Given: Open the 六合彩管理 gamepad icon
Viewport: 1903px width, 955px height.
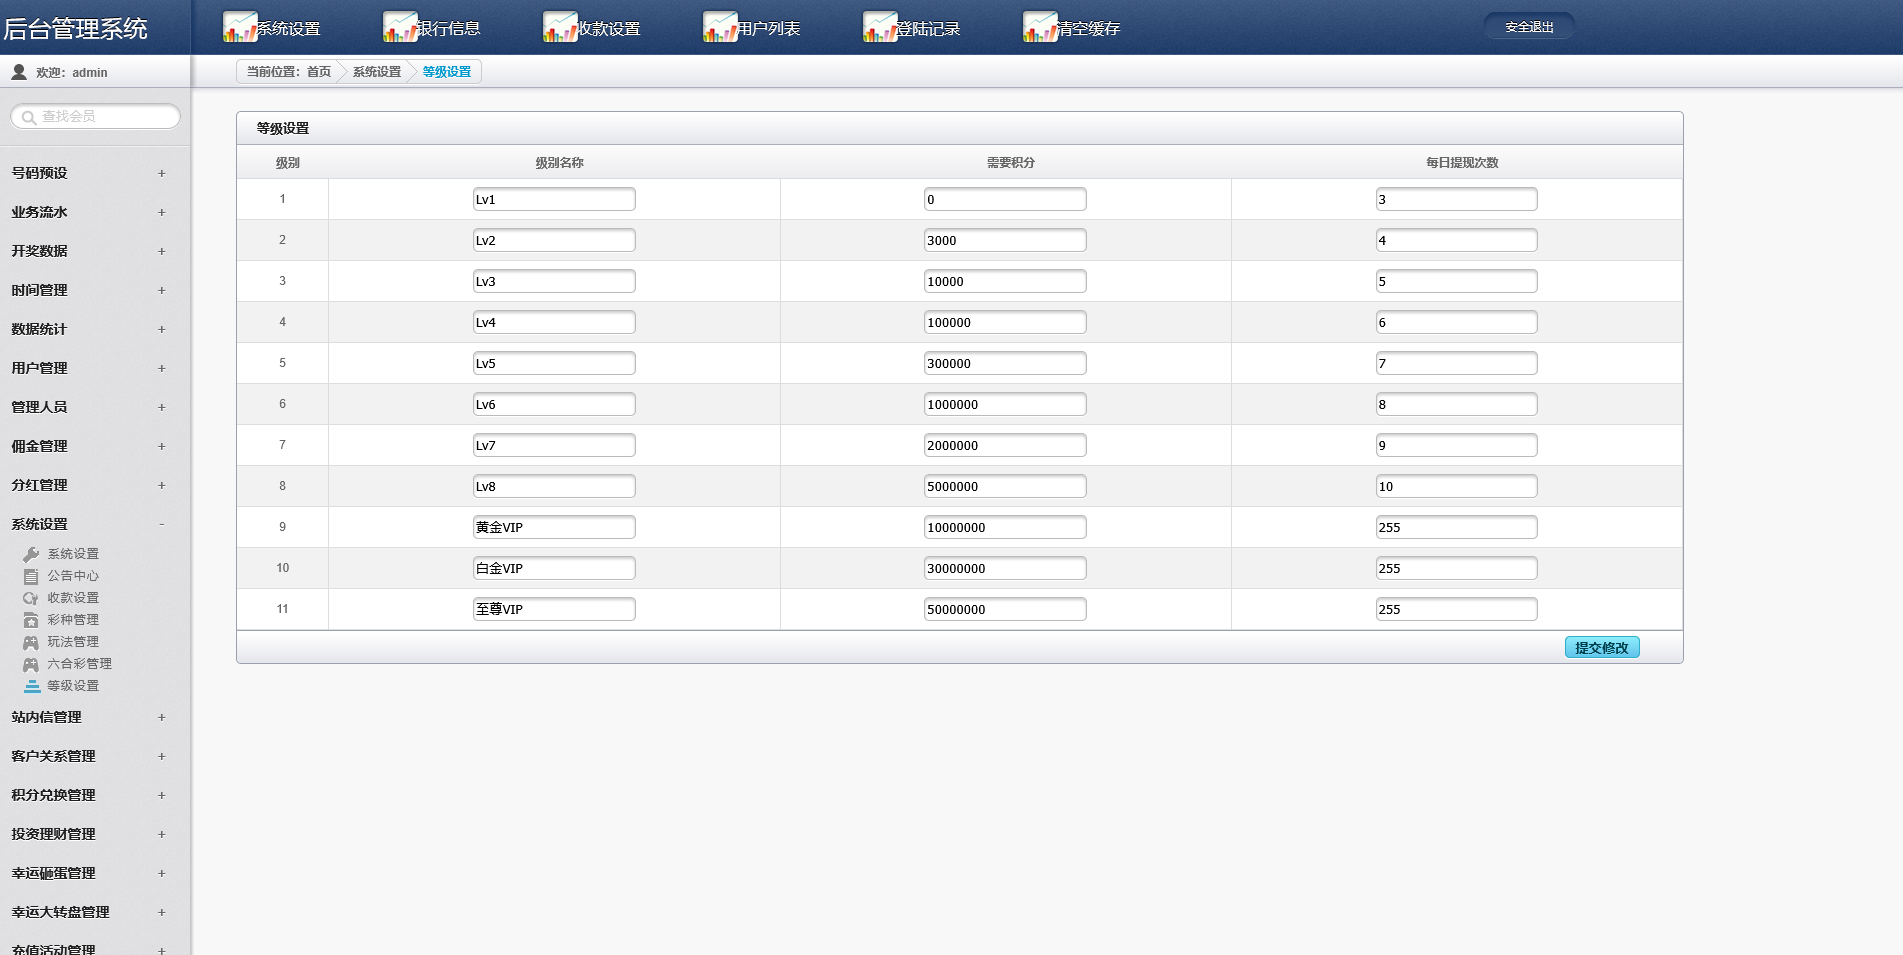Looking at the screenshot, I should 31,664.
